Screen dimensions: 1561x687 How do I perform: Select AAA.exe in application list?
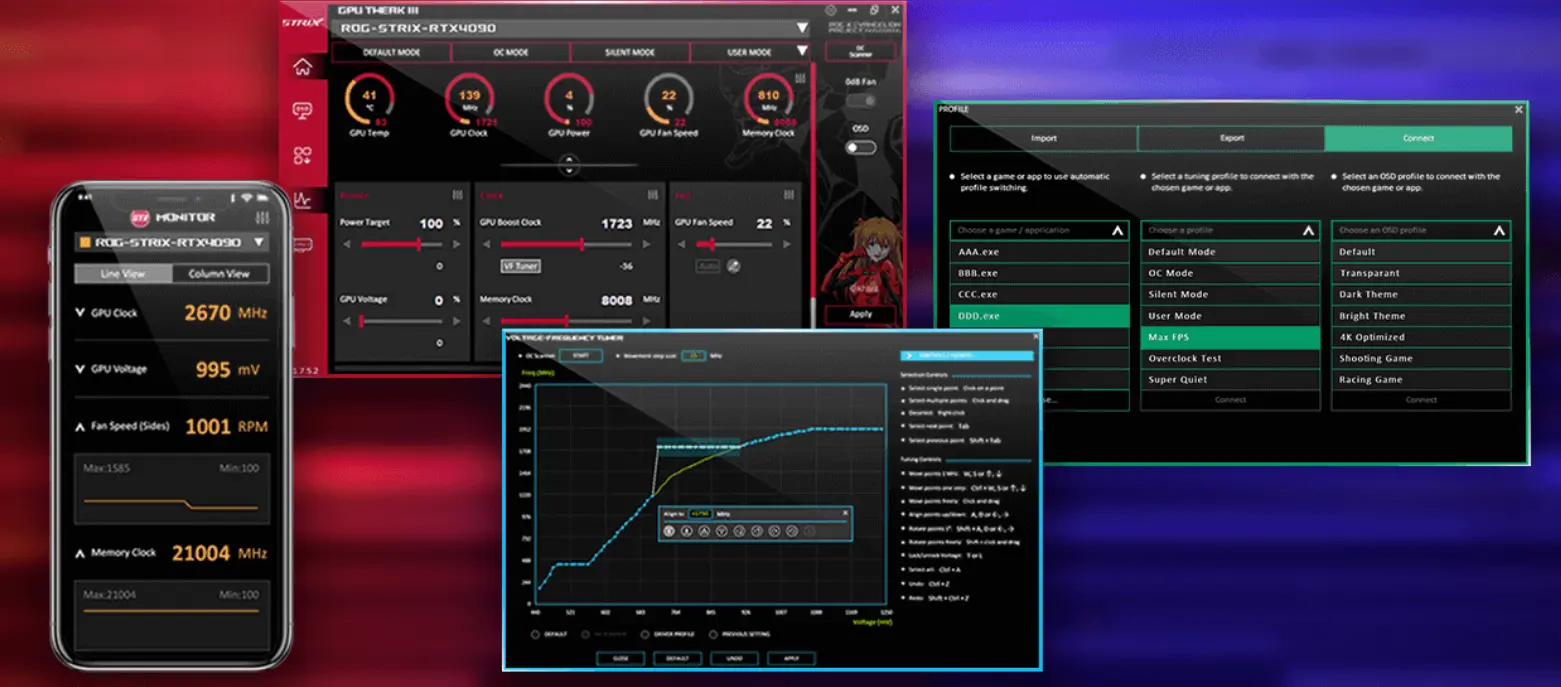[x=1039, y=252]
